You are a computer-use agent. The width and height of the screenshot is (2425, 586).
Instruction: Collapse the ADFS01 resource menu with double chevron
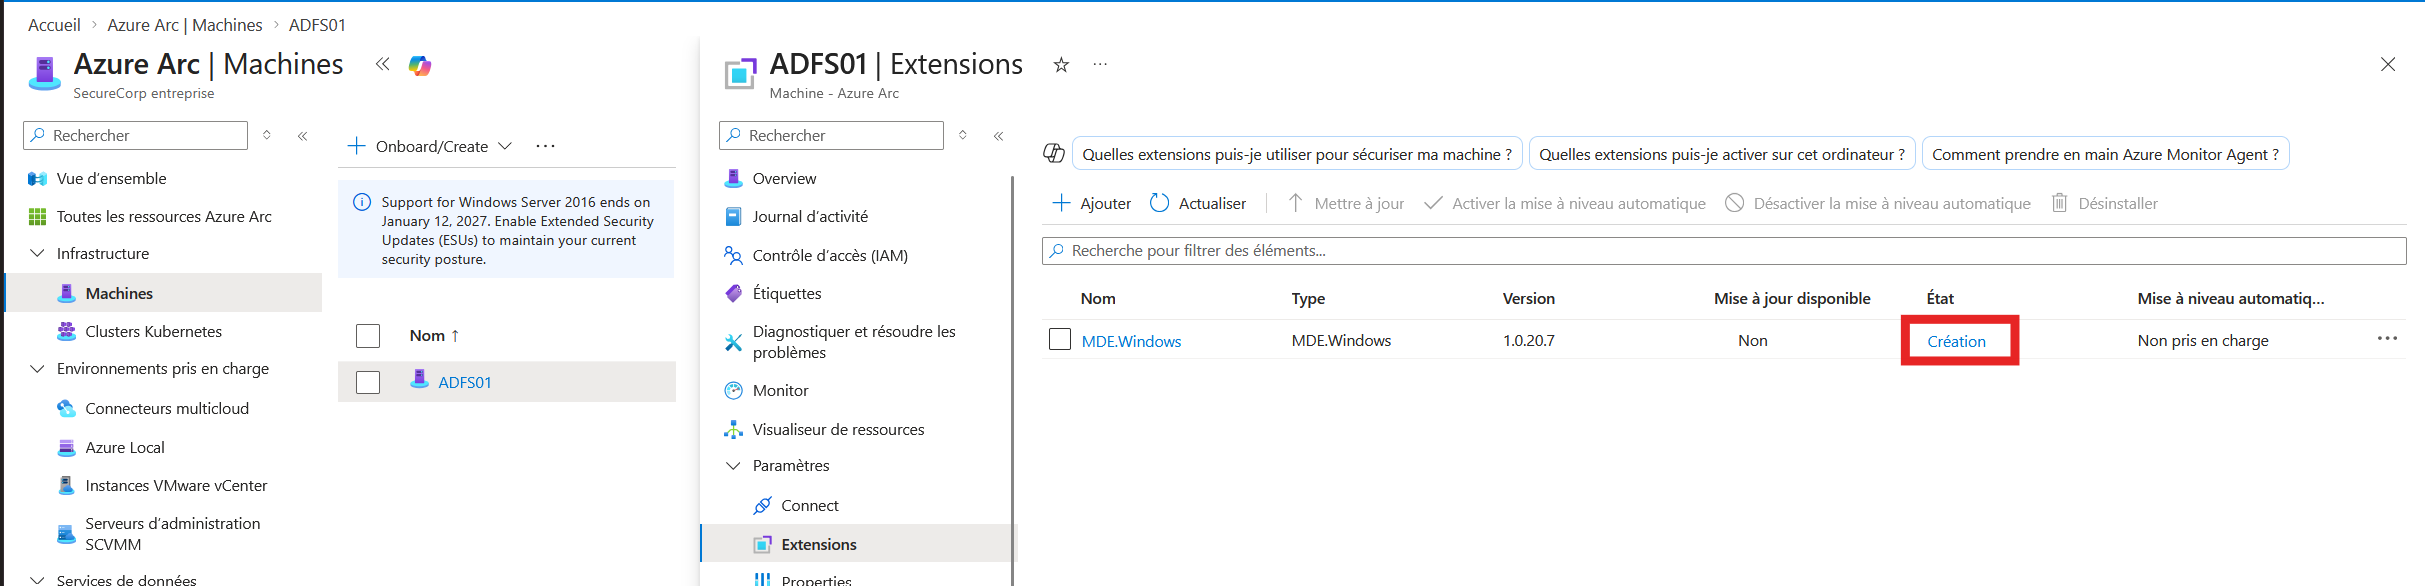point(998,136)
